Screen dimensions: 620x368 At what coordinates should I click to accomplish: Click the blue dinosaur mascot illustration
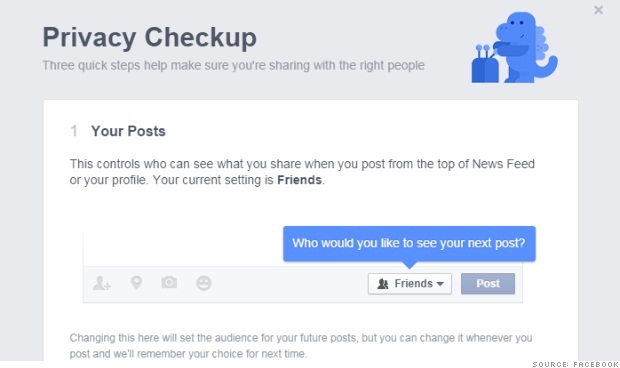(515, 47)
